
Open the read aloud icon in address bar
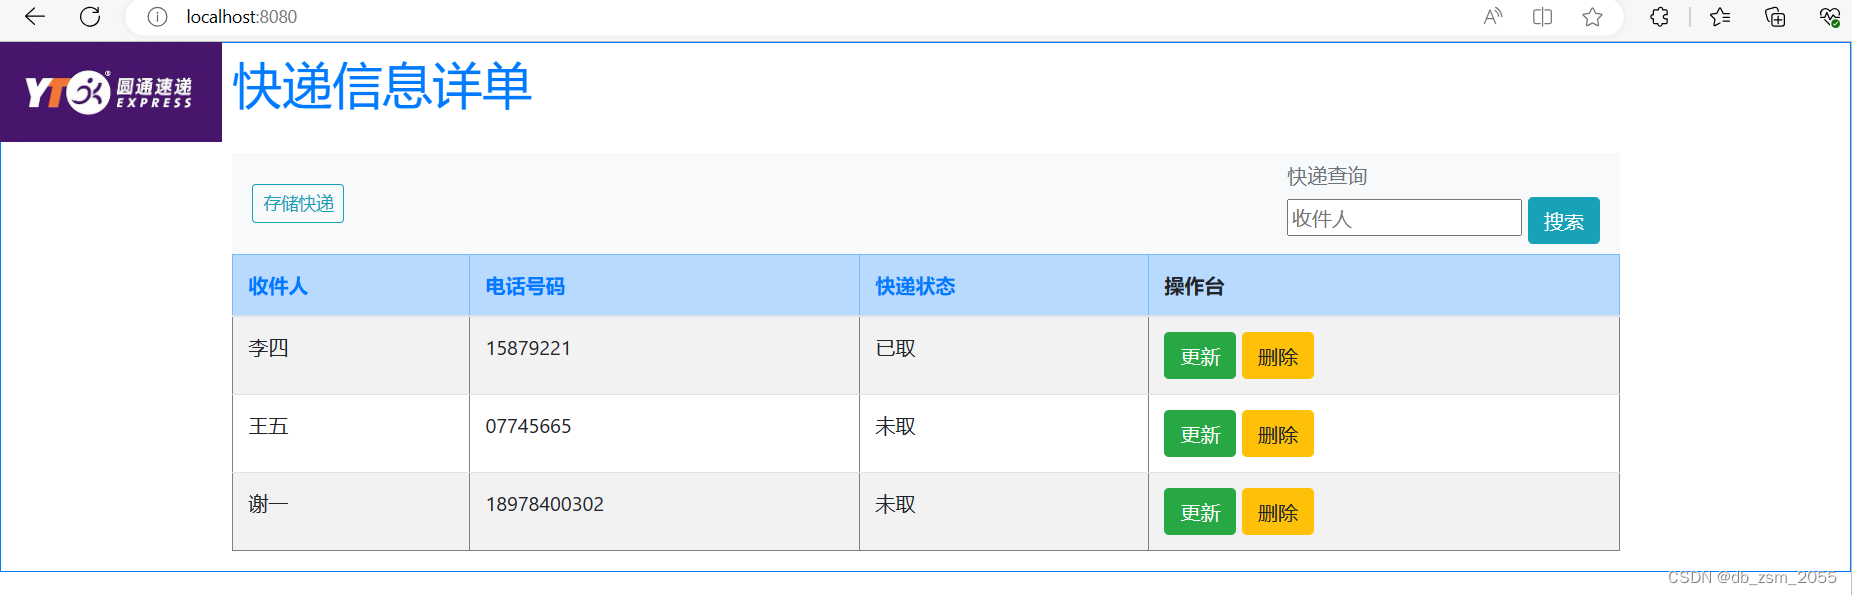[x=1493, y=17]
